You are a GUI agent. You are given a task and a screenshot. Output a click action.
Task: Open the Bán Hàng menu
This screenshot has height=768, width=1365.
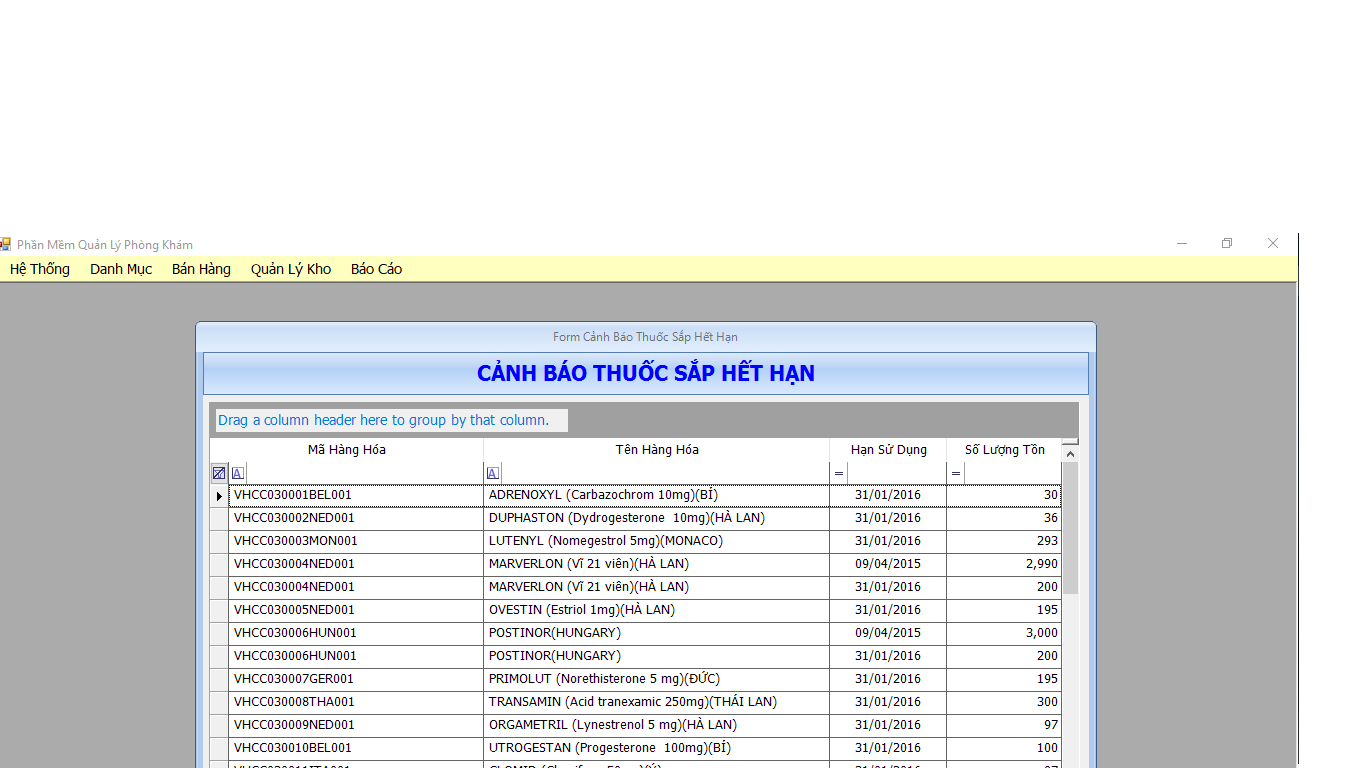click(x=201, y=269)
